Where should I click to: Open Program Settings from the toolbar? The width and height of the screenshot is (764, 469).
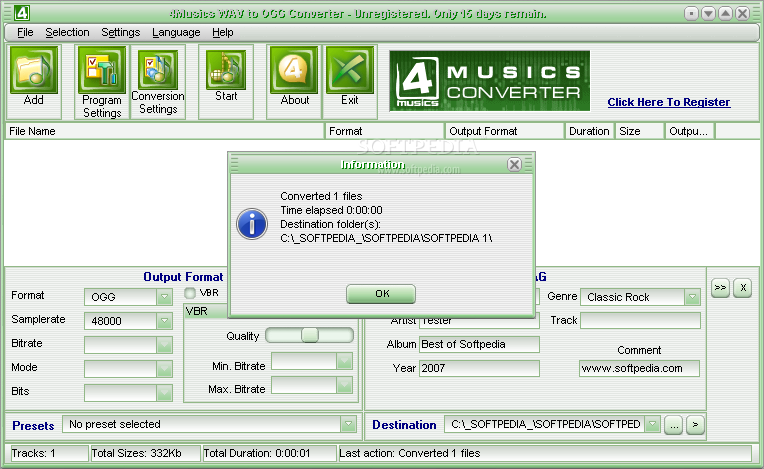101,70
